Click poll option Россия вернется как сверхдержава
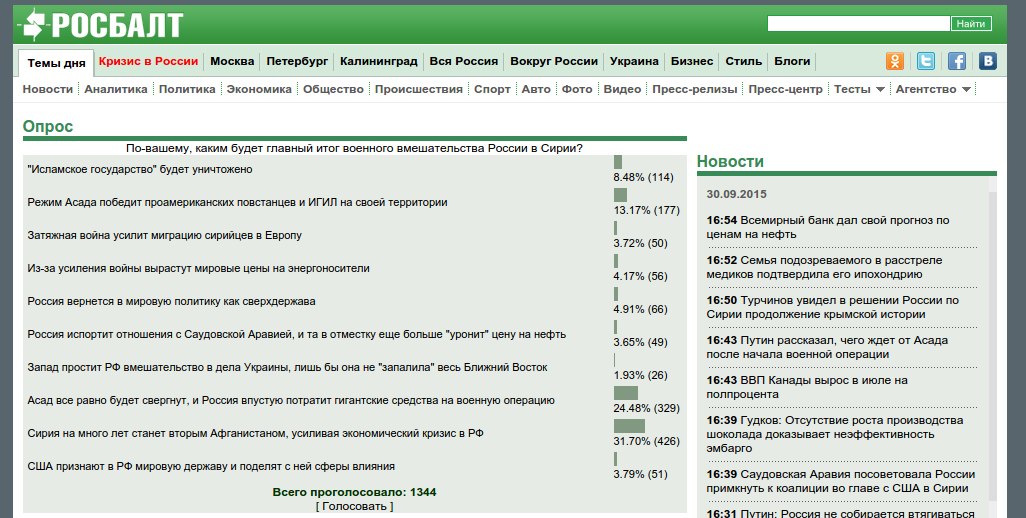 point(171,302)
